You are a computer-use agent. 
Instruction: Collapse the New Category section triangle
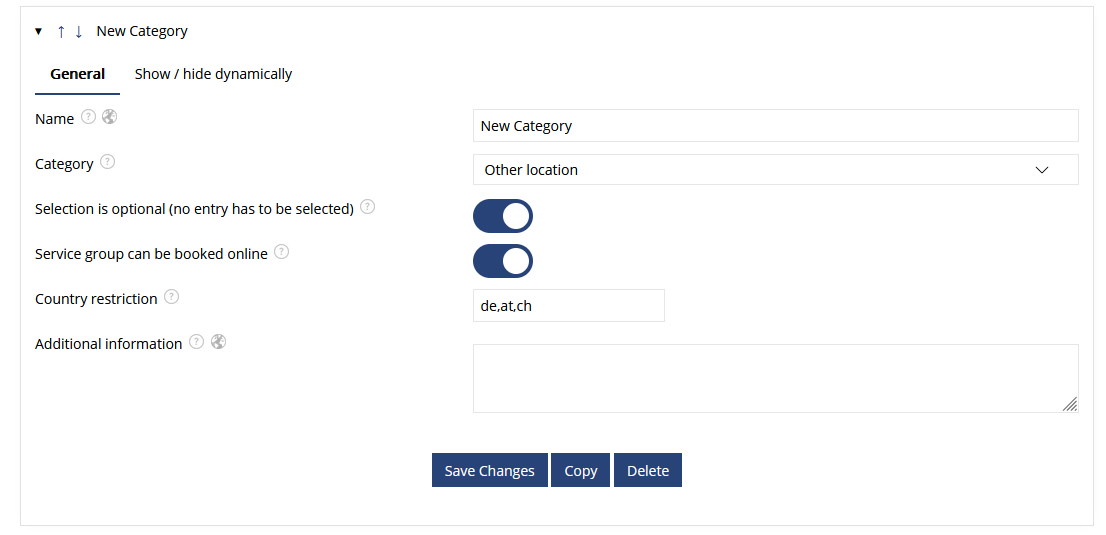pos(39,31)
